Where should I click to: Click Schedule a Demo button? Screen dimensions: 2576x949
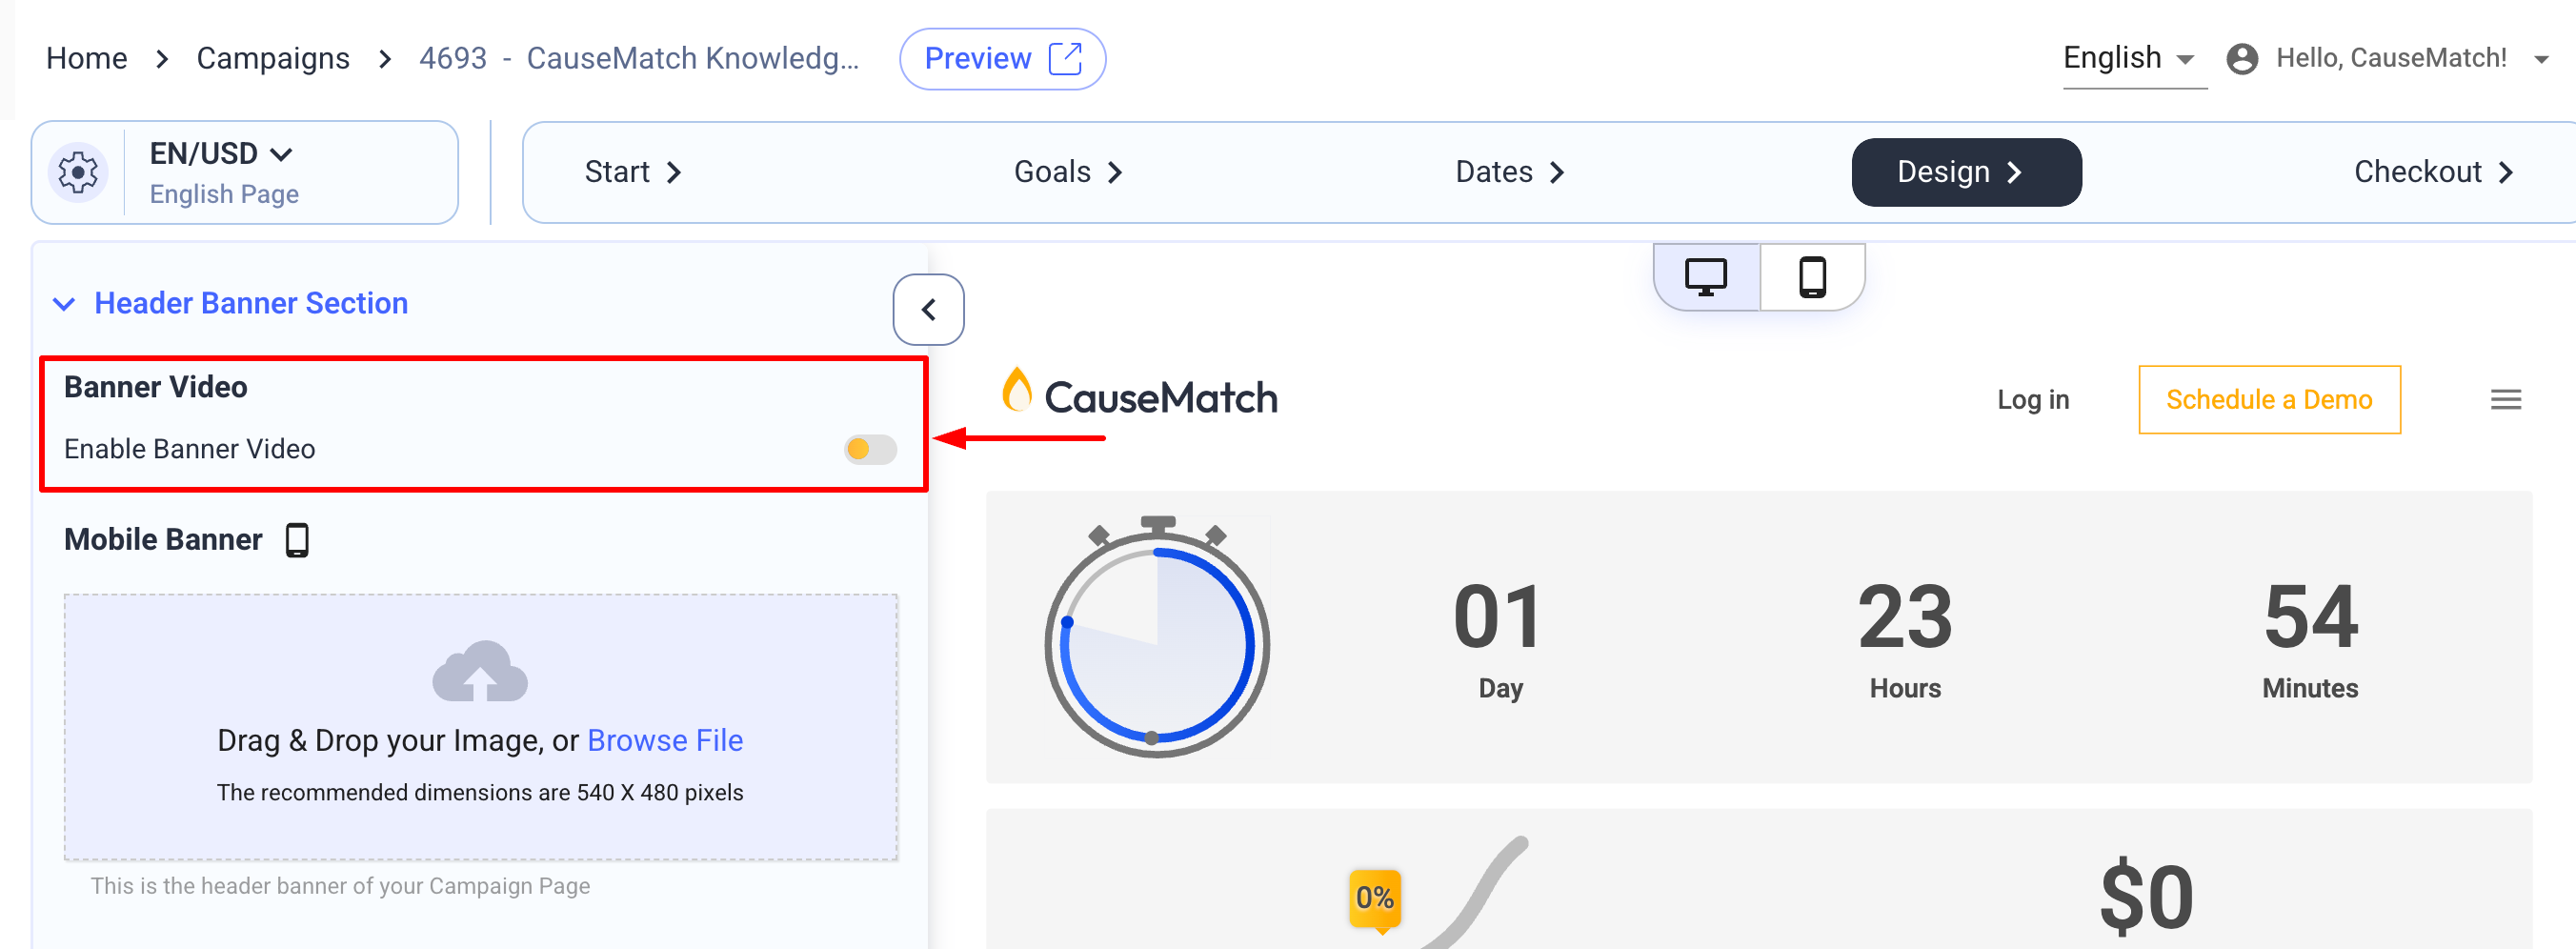point(2268,400)
